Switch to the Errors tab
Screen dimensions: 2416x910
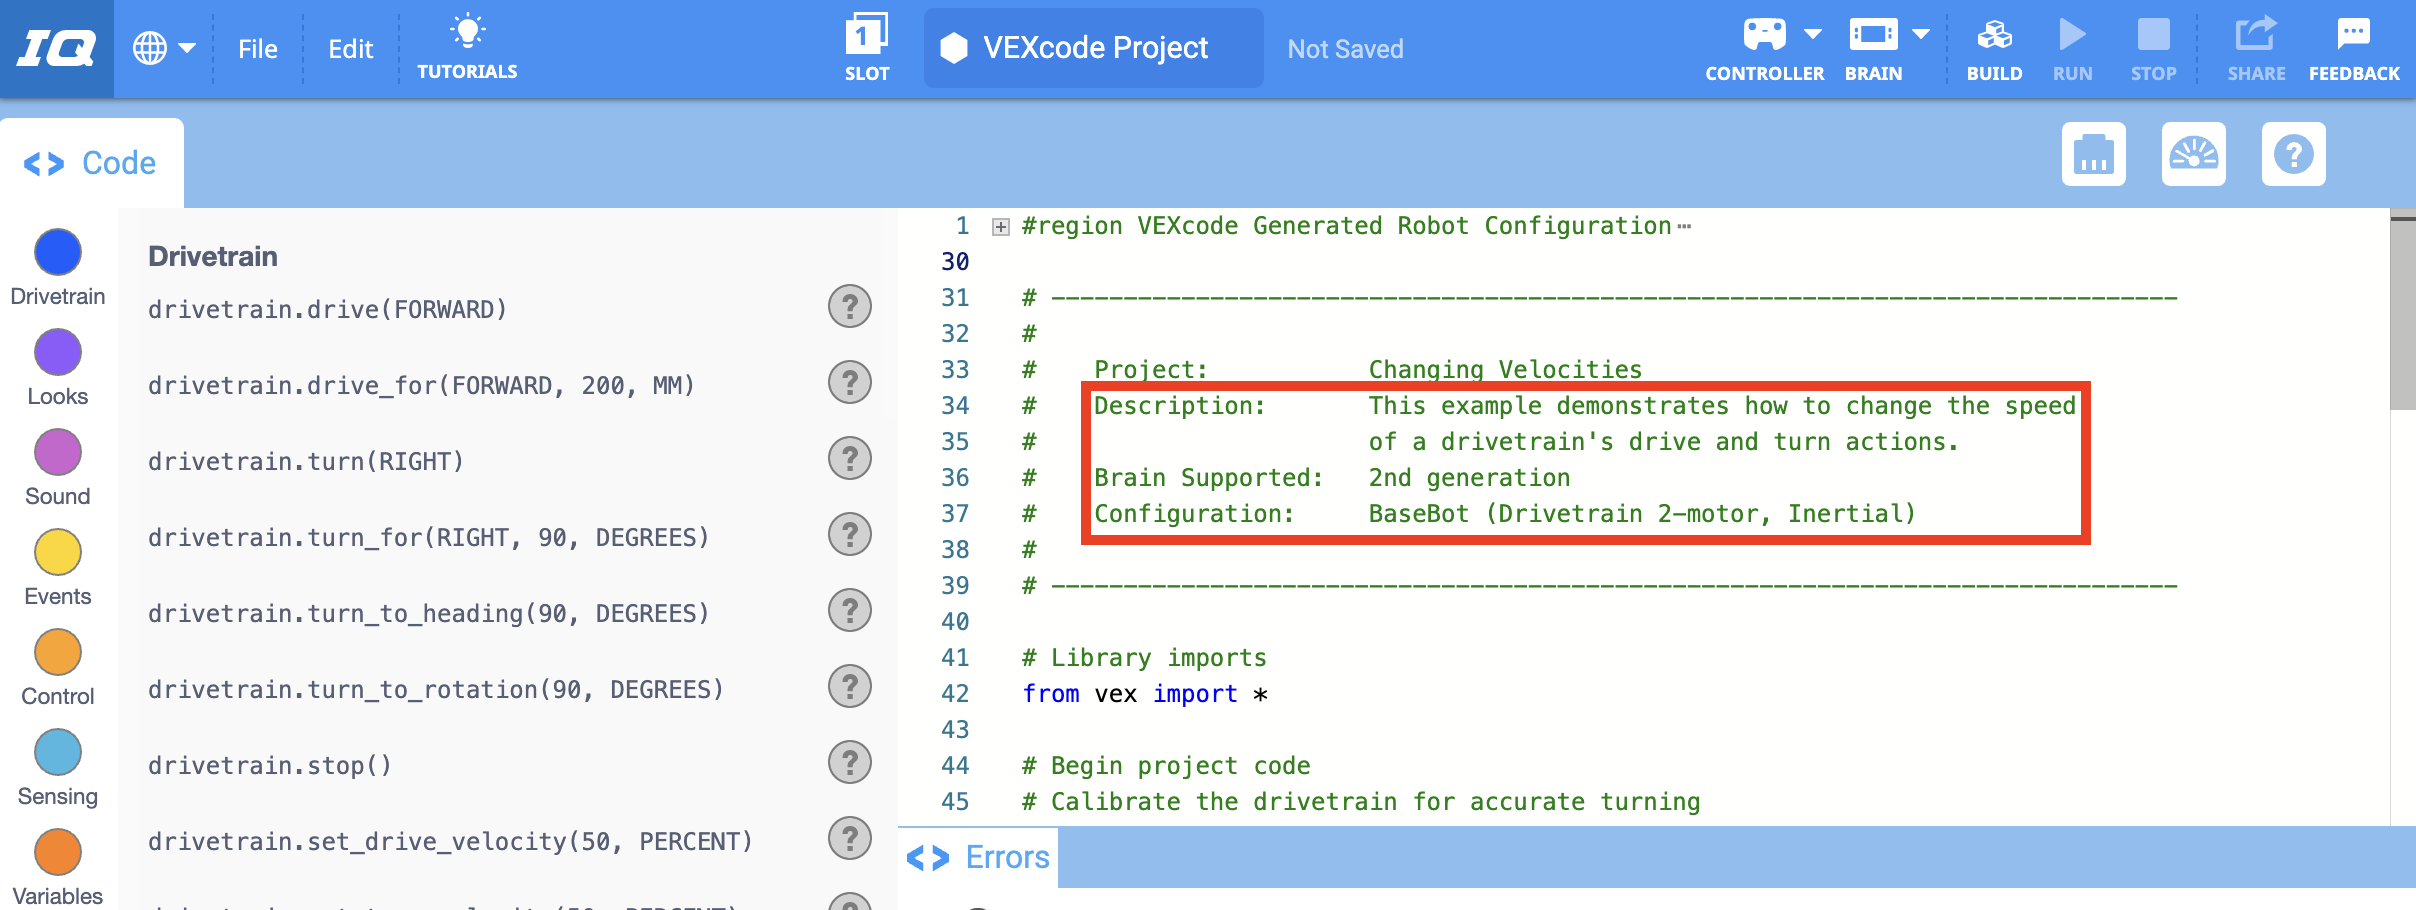pos(979,858)
